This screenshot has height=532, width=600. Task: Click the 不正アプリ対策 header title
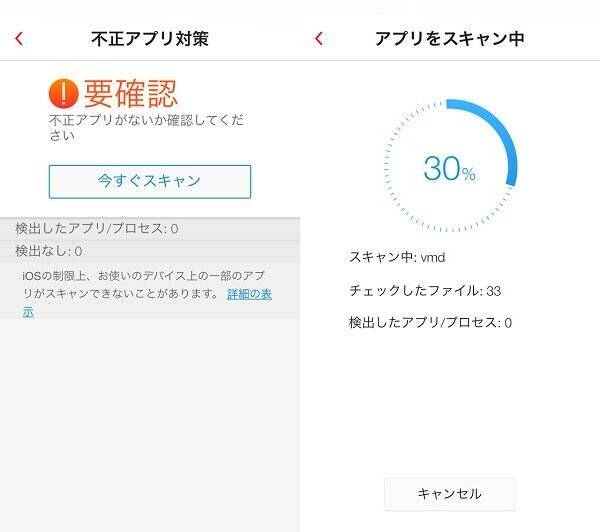click(x=149, y=39)
